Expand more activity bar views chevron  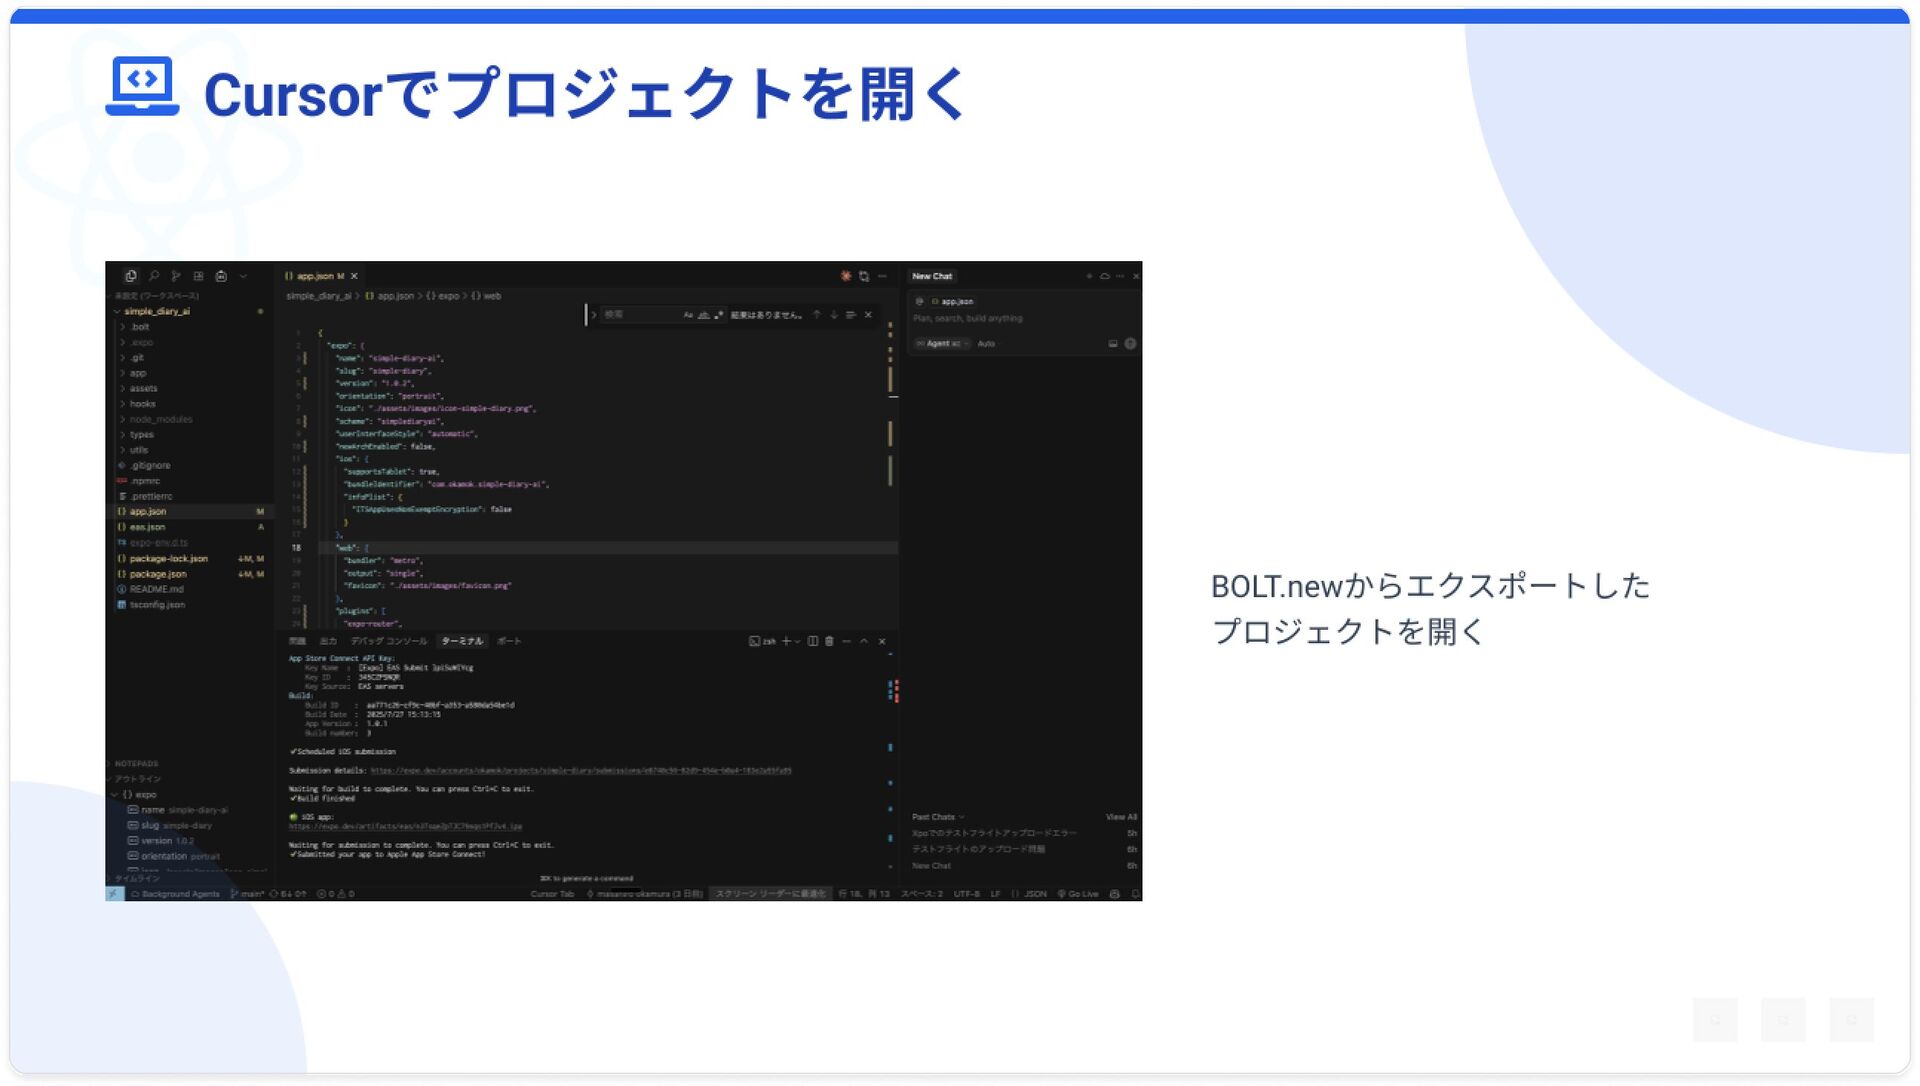tap(243, 276)
